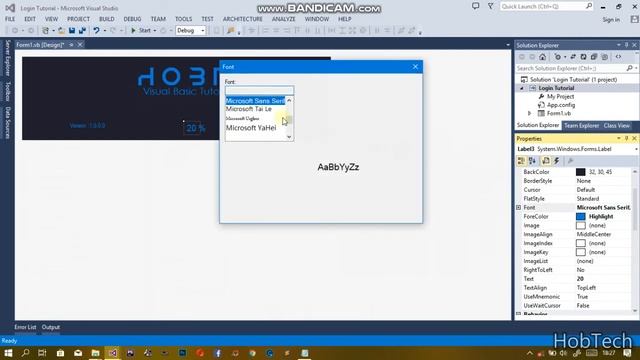Screen dimensions: 640x360
Task: Switch to the Team Explorer tab
Action: 581,126
